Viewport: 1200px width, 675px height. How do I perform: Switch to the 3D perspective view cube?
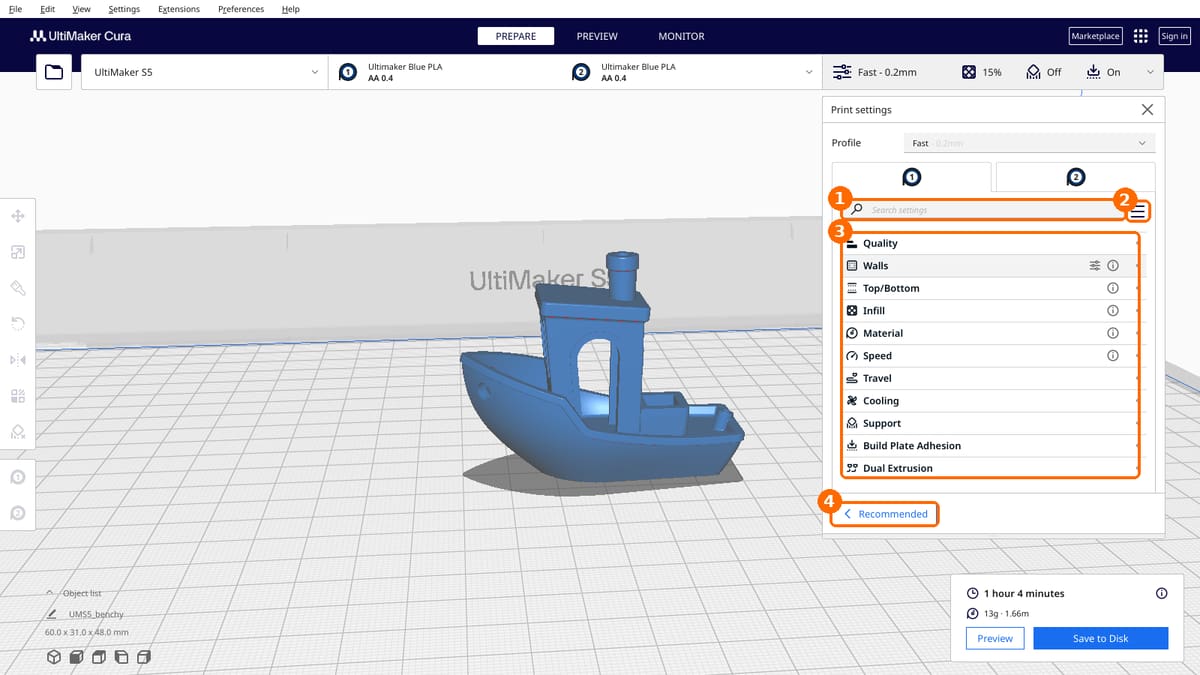coord(54,657)
